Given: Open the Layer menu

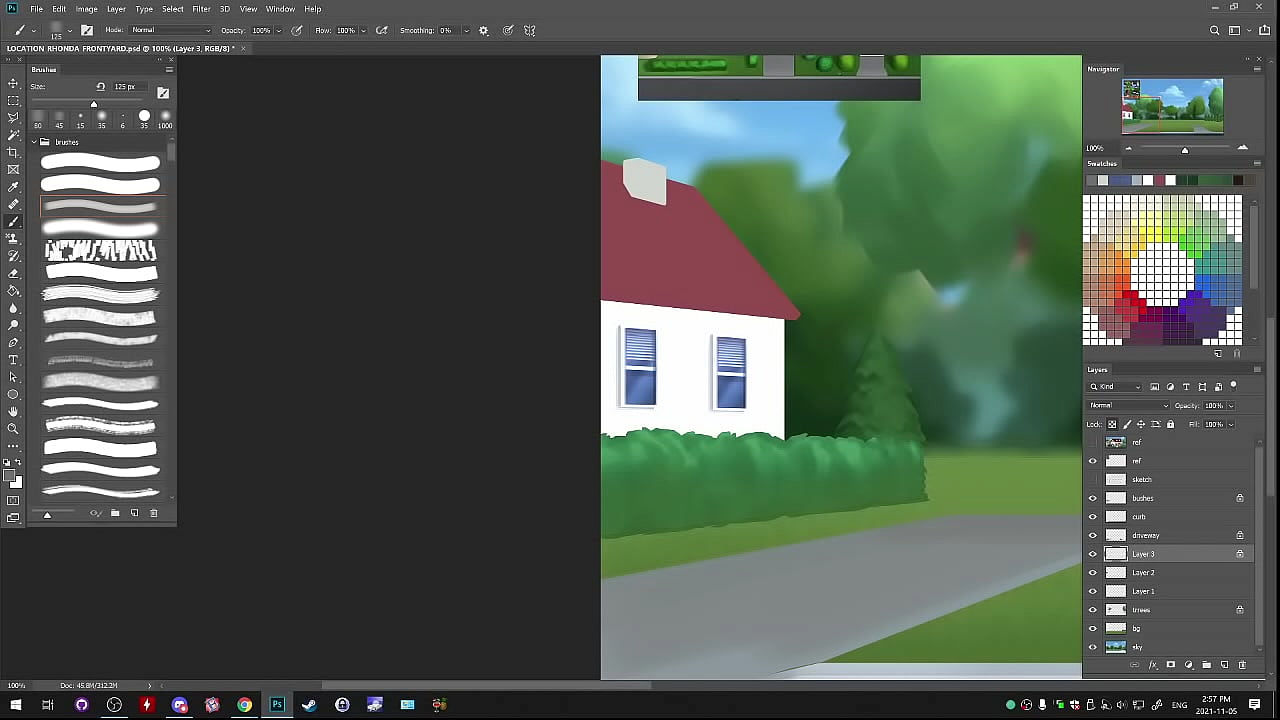Looking at the screenshot, I should click(116, 9).
